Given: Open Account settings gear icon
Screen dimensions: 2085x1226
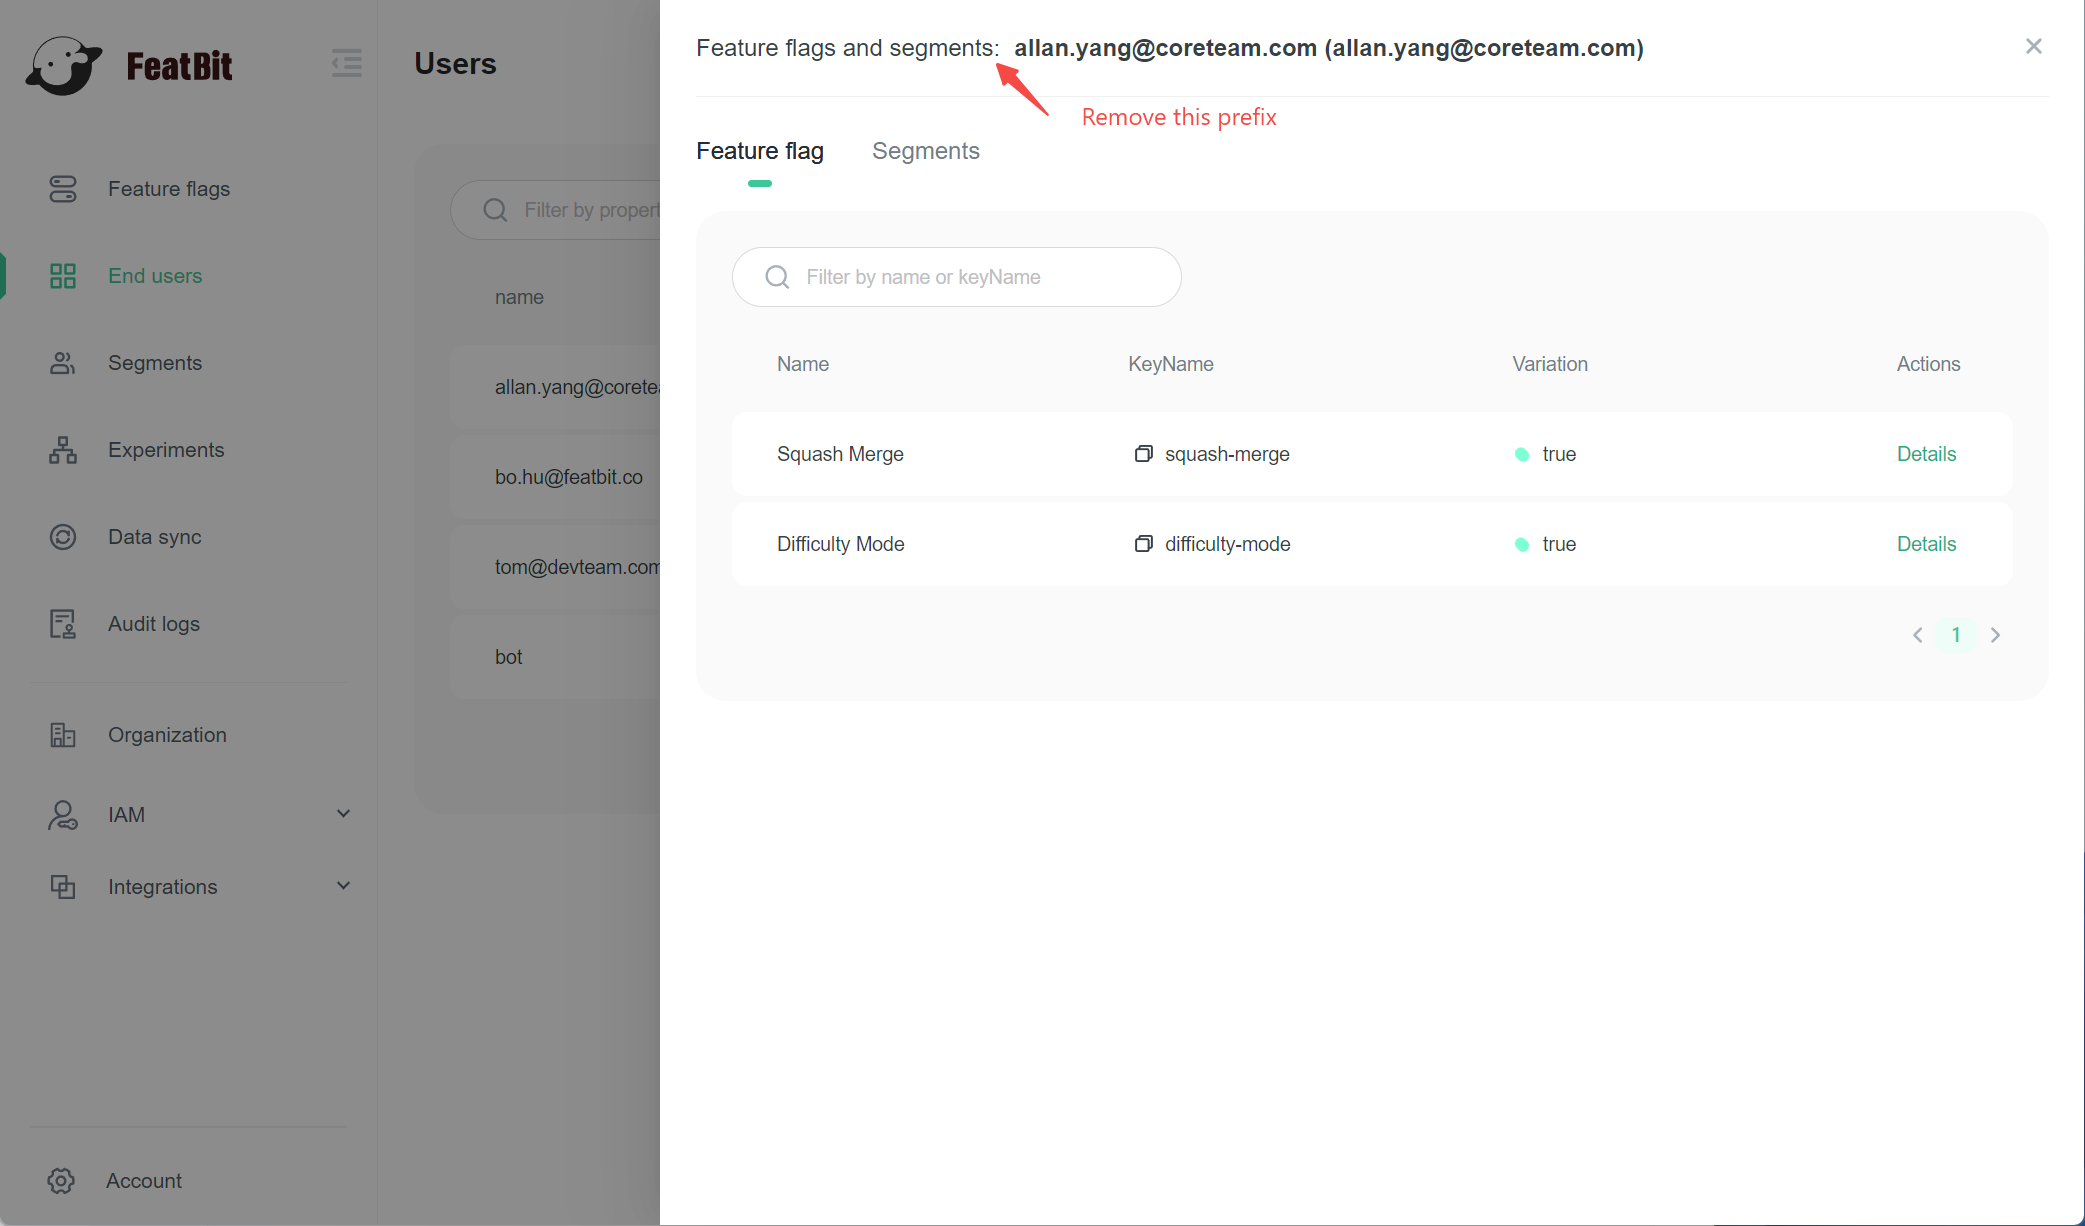Looking at the screenshot, I should (61, 1180).
